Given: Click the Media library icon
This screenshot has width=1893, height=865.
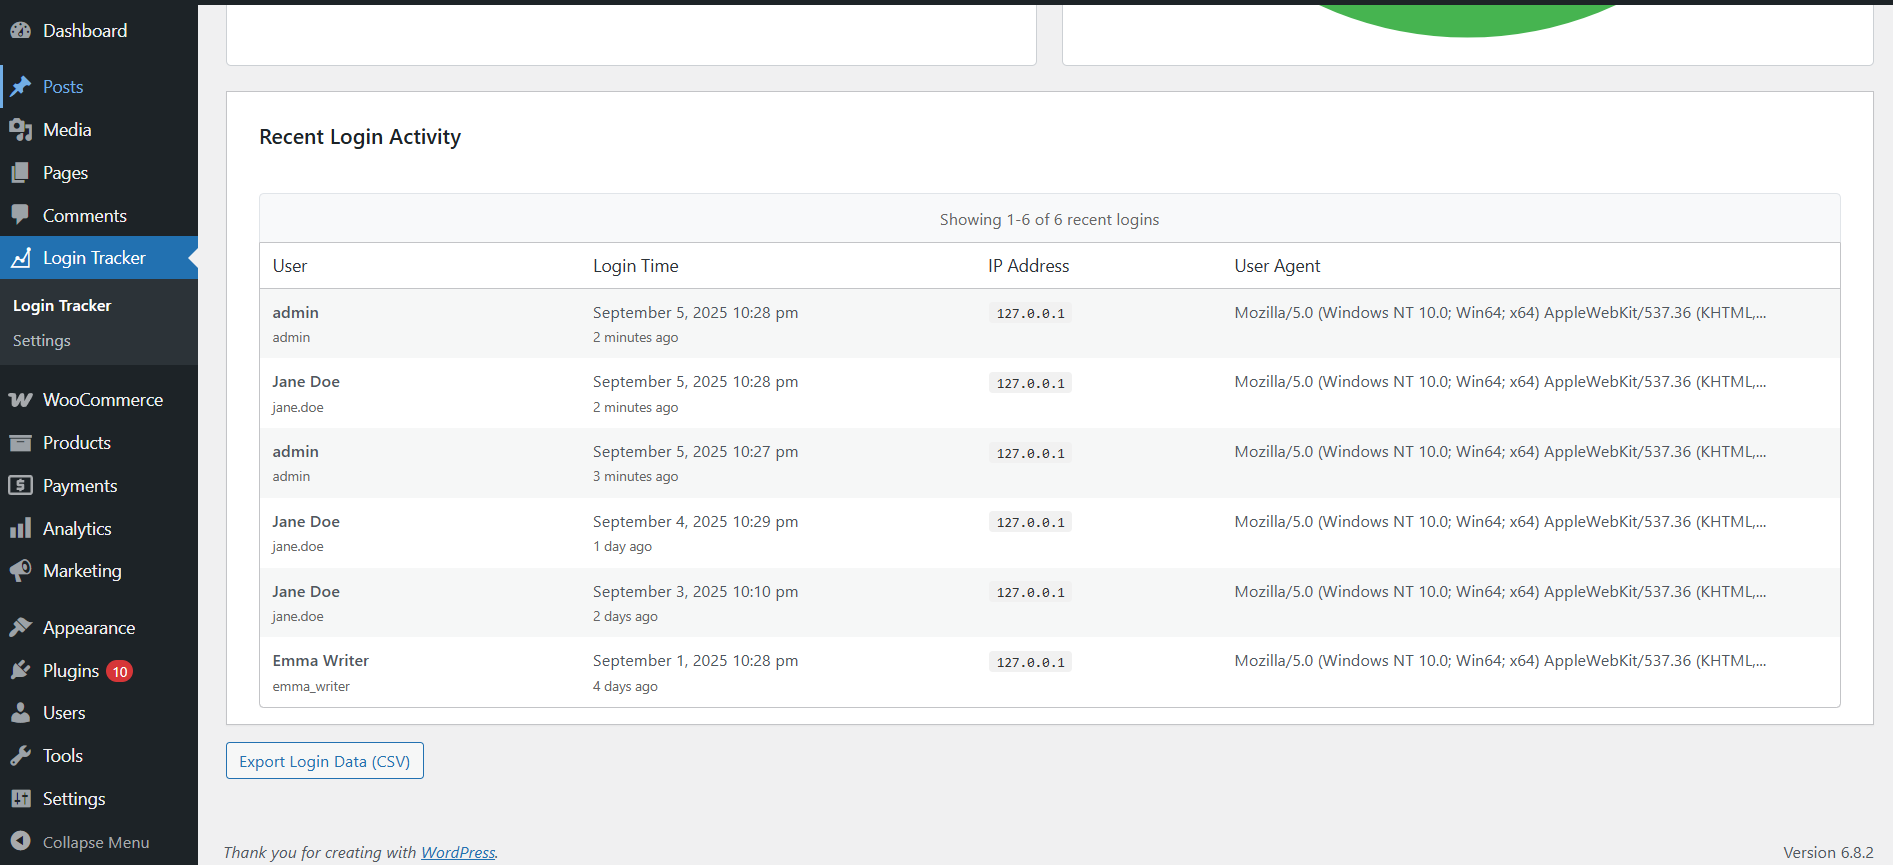Looking at the screenshot, I should (21, 130).
